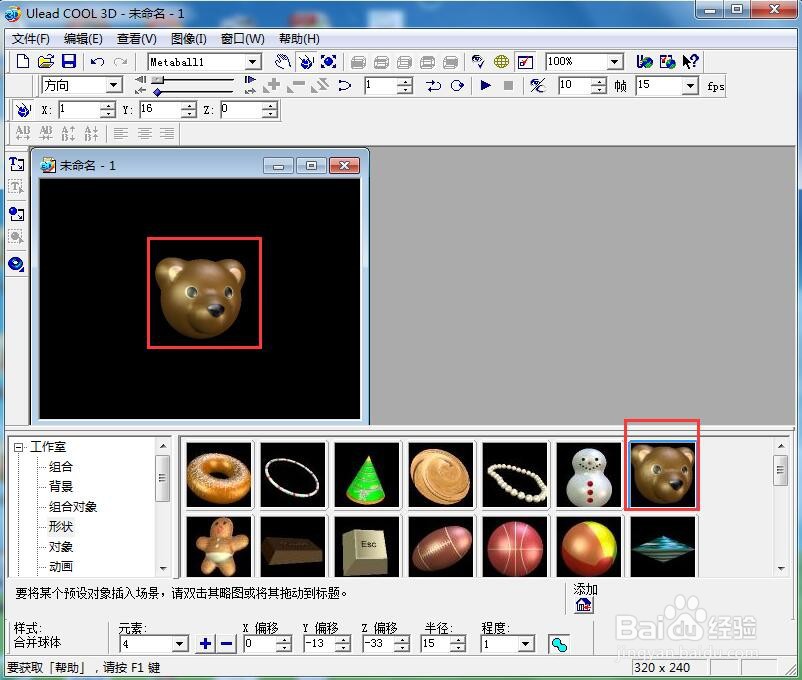The height and width of the screenshot is (680, 802).
Task: Select the Rotate object tool
Action: coord(306,62)
